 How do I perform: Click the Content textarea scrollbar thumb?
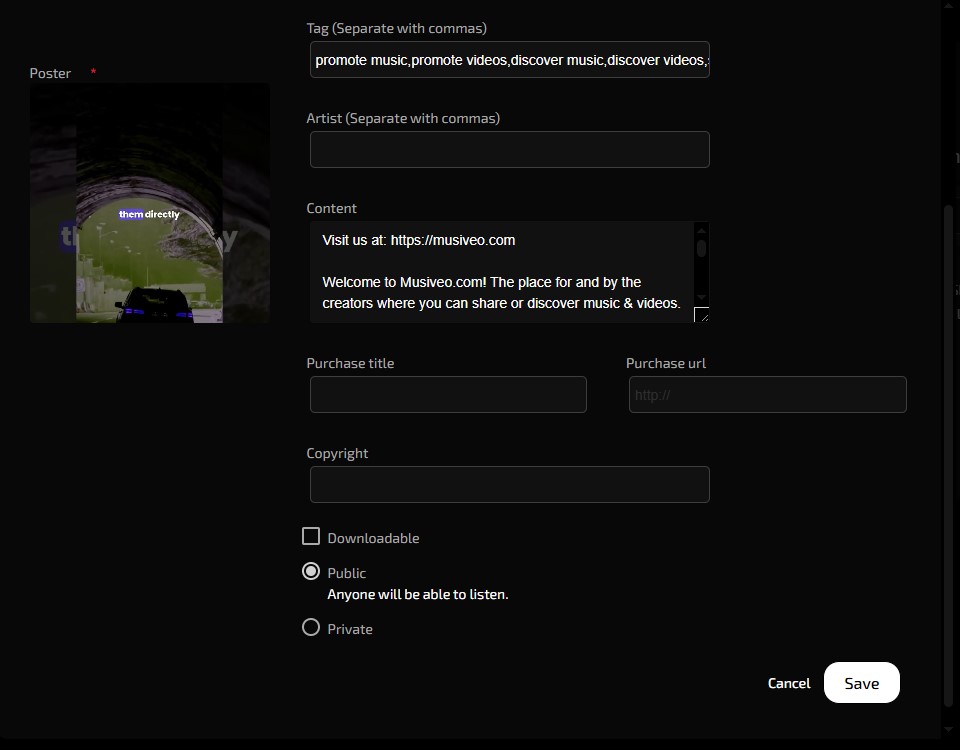tap(702, 248)
